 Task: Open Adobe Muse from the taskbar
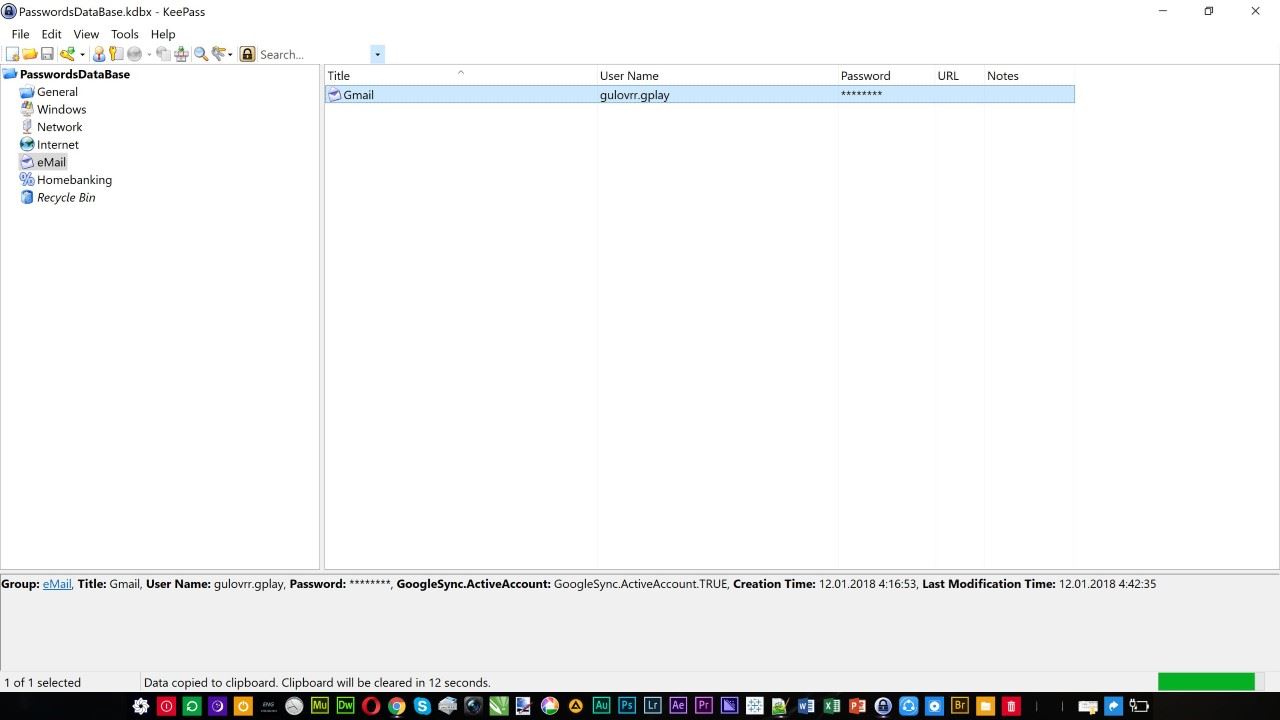(x=319, y=706)
